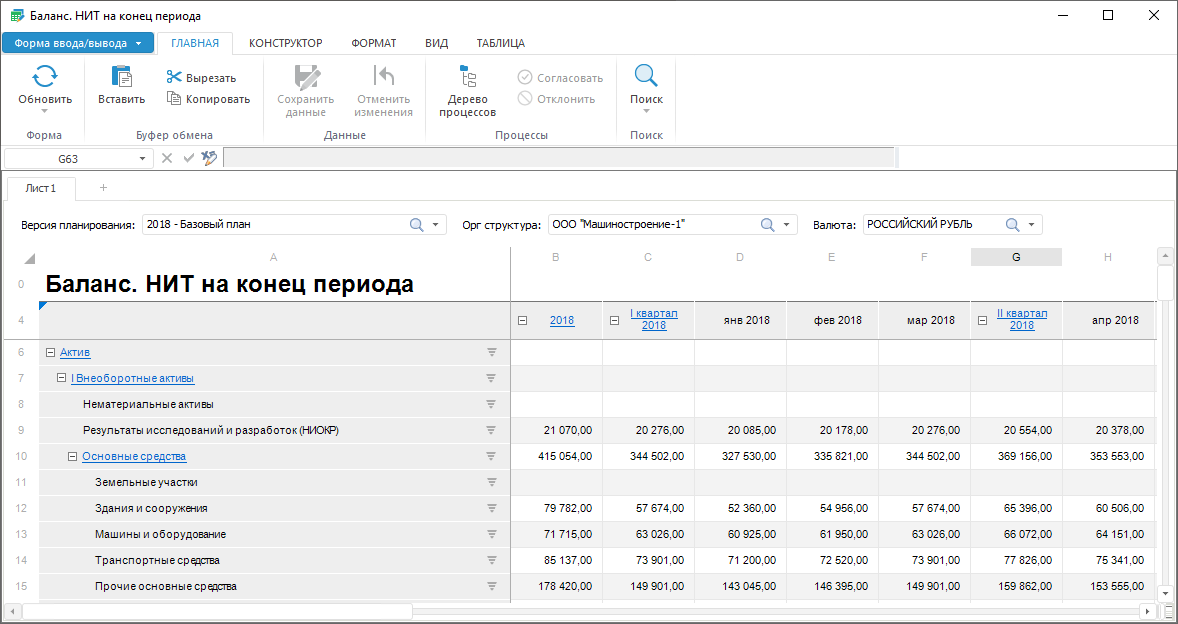The height and width of the screenshot is (624, 1178).
Task: Click the Обновить refresh icon
Action: 45,77
